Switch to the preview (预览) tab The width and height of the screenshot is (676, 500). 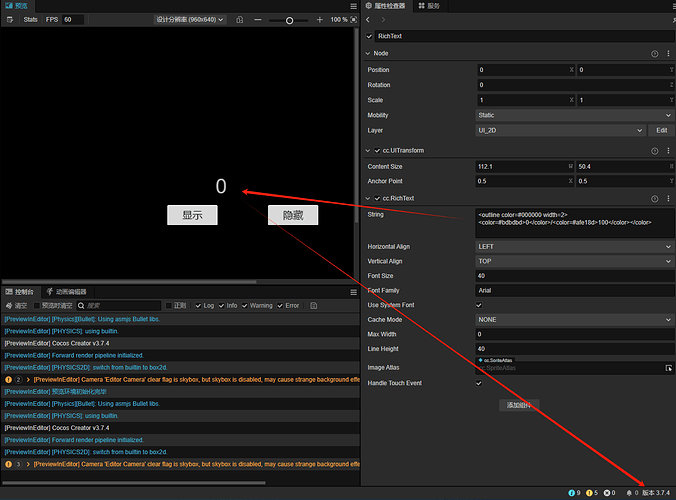(x=17, y=6)
